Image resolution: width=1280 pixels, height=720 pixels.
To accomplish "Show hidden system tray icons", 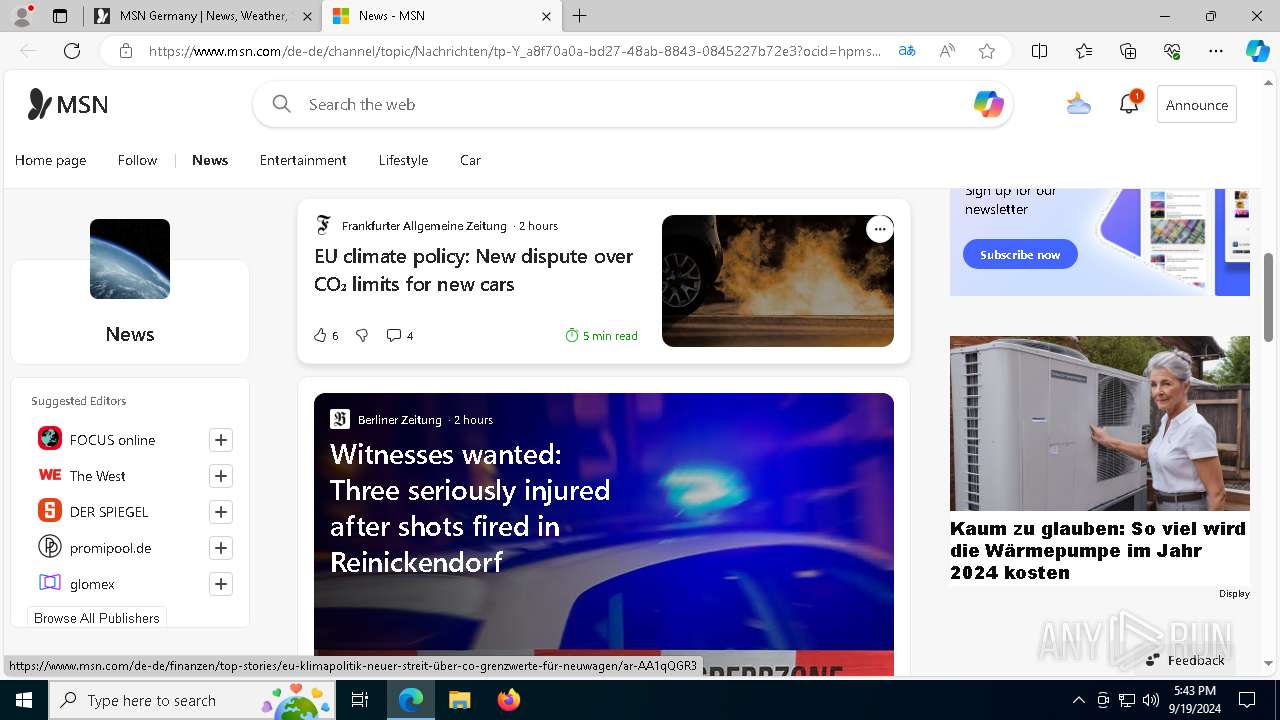I will tap(1078, 700).
